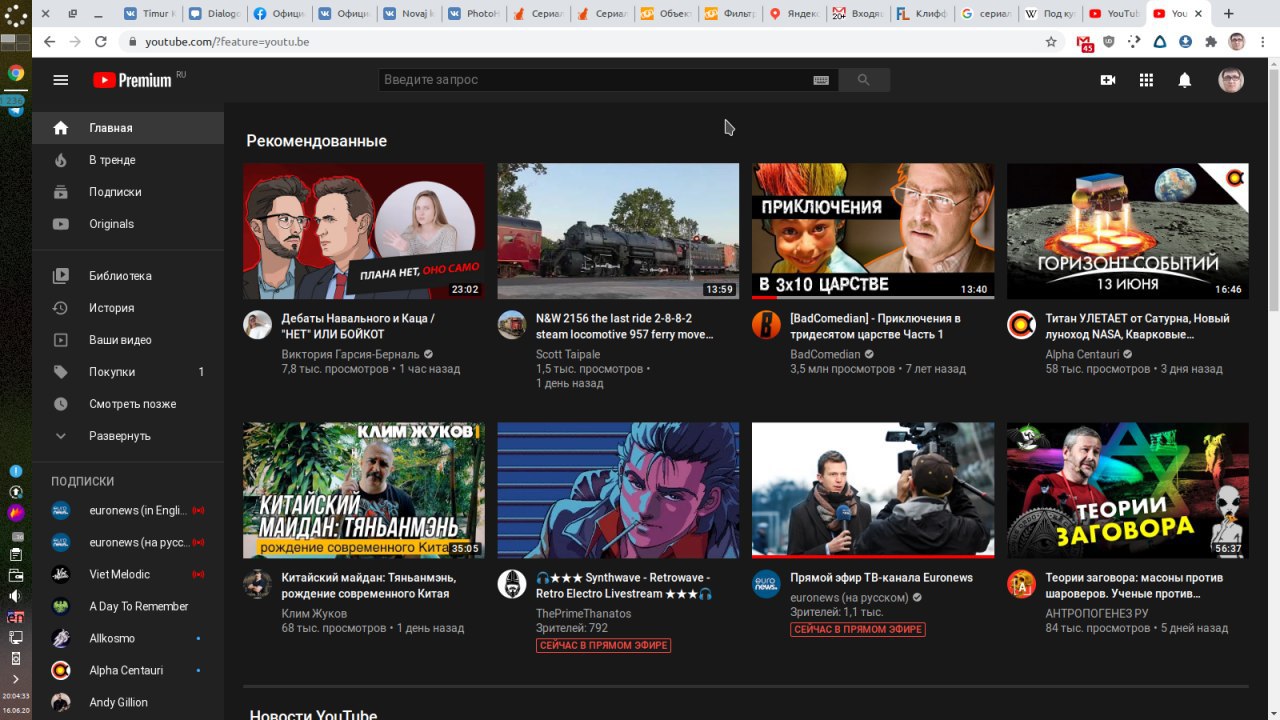Image resolution: width=1280 pixels, height=720 pixels.
Task: Open N&W 2156 steam locomotive thumbnail
Action: pyautogui.click(x=618, y=231)
